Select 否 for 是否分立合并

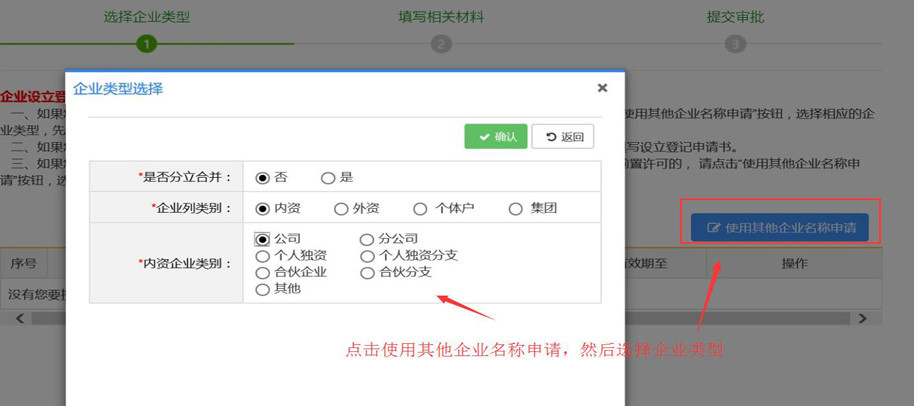263,177
